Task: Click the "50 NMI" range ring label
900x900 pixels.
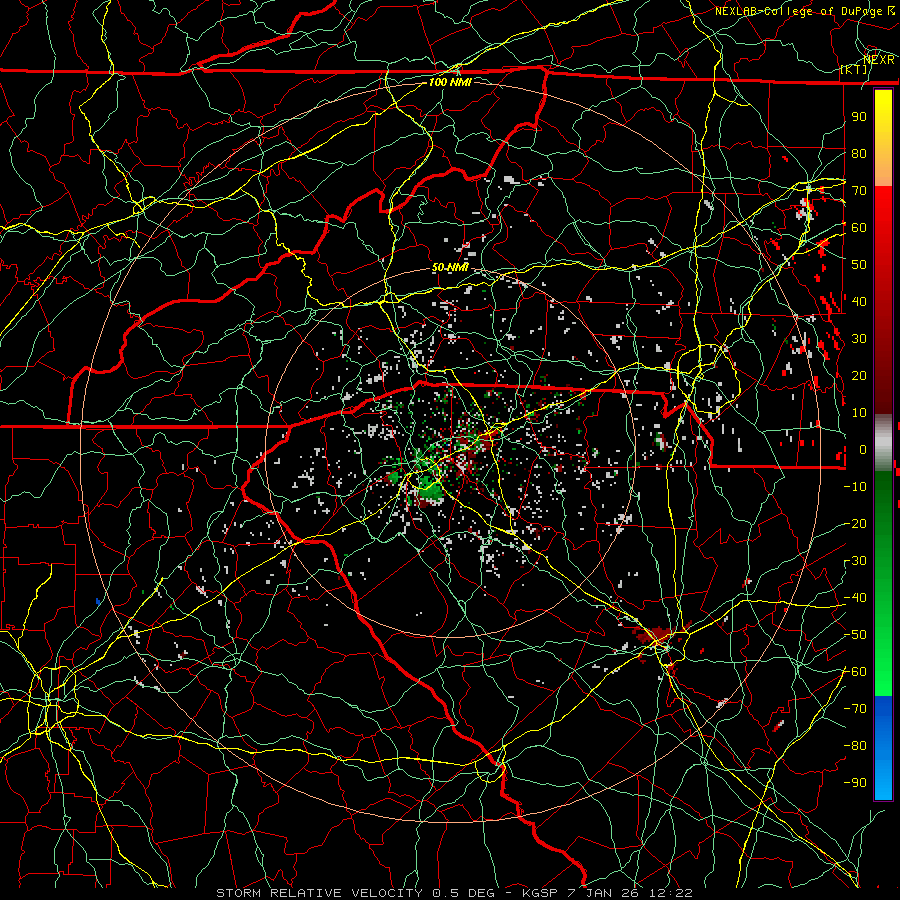Action: [x=450, y=267]
